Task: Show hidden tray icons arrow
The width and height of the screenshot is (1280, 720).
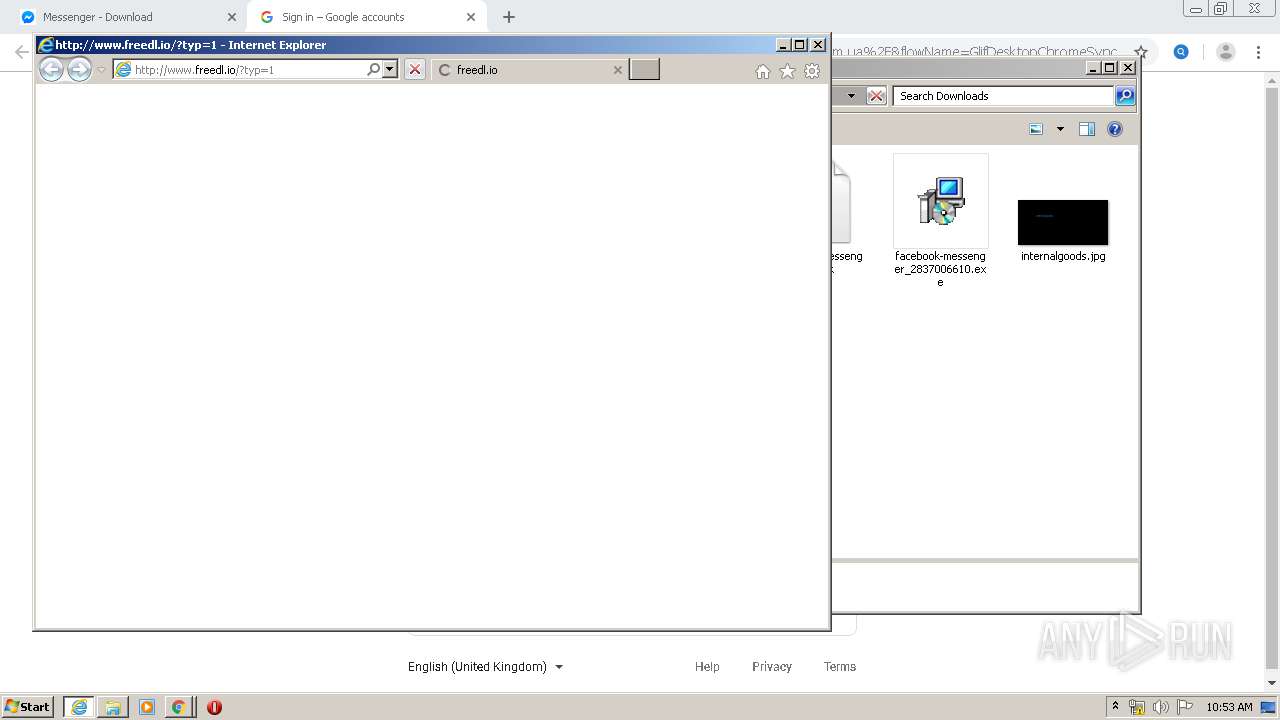Action: [1115, 707]
